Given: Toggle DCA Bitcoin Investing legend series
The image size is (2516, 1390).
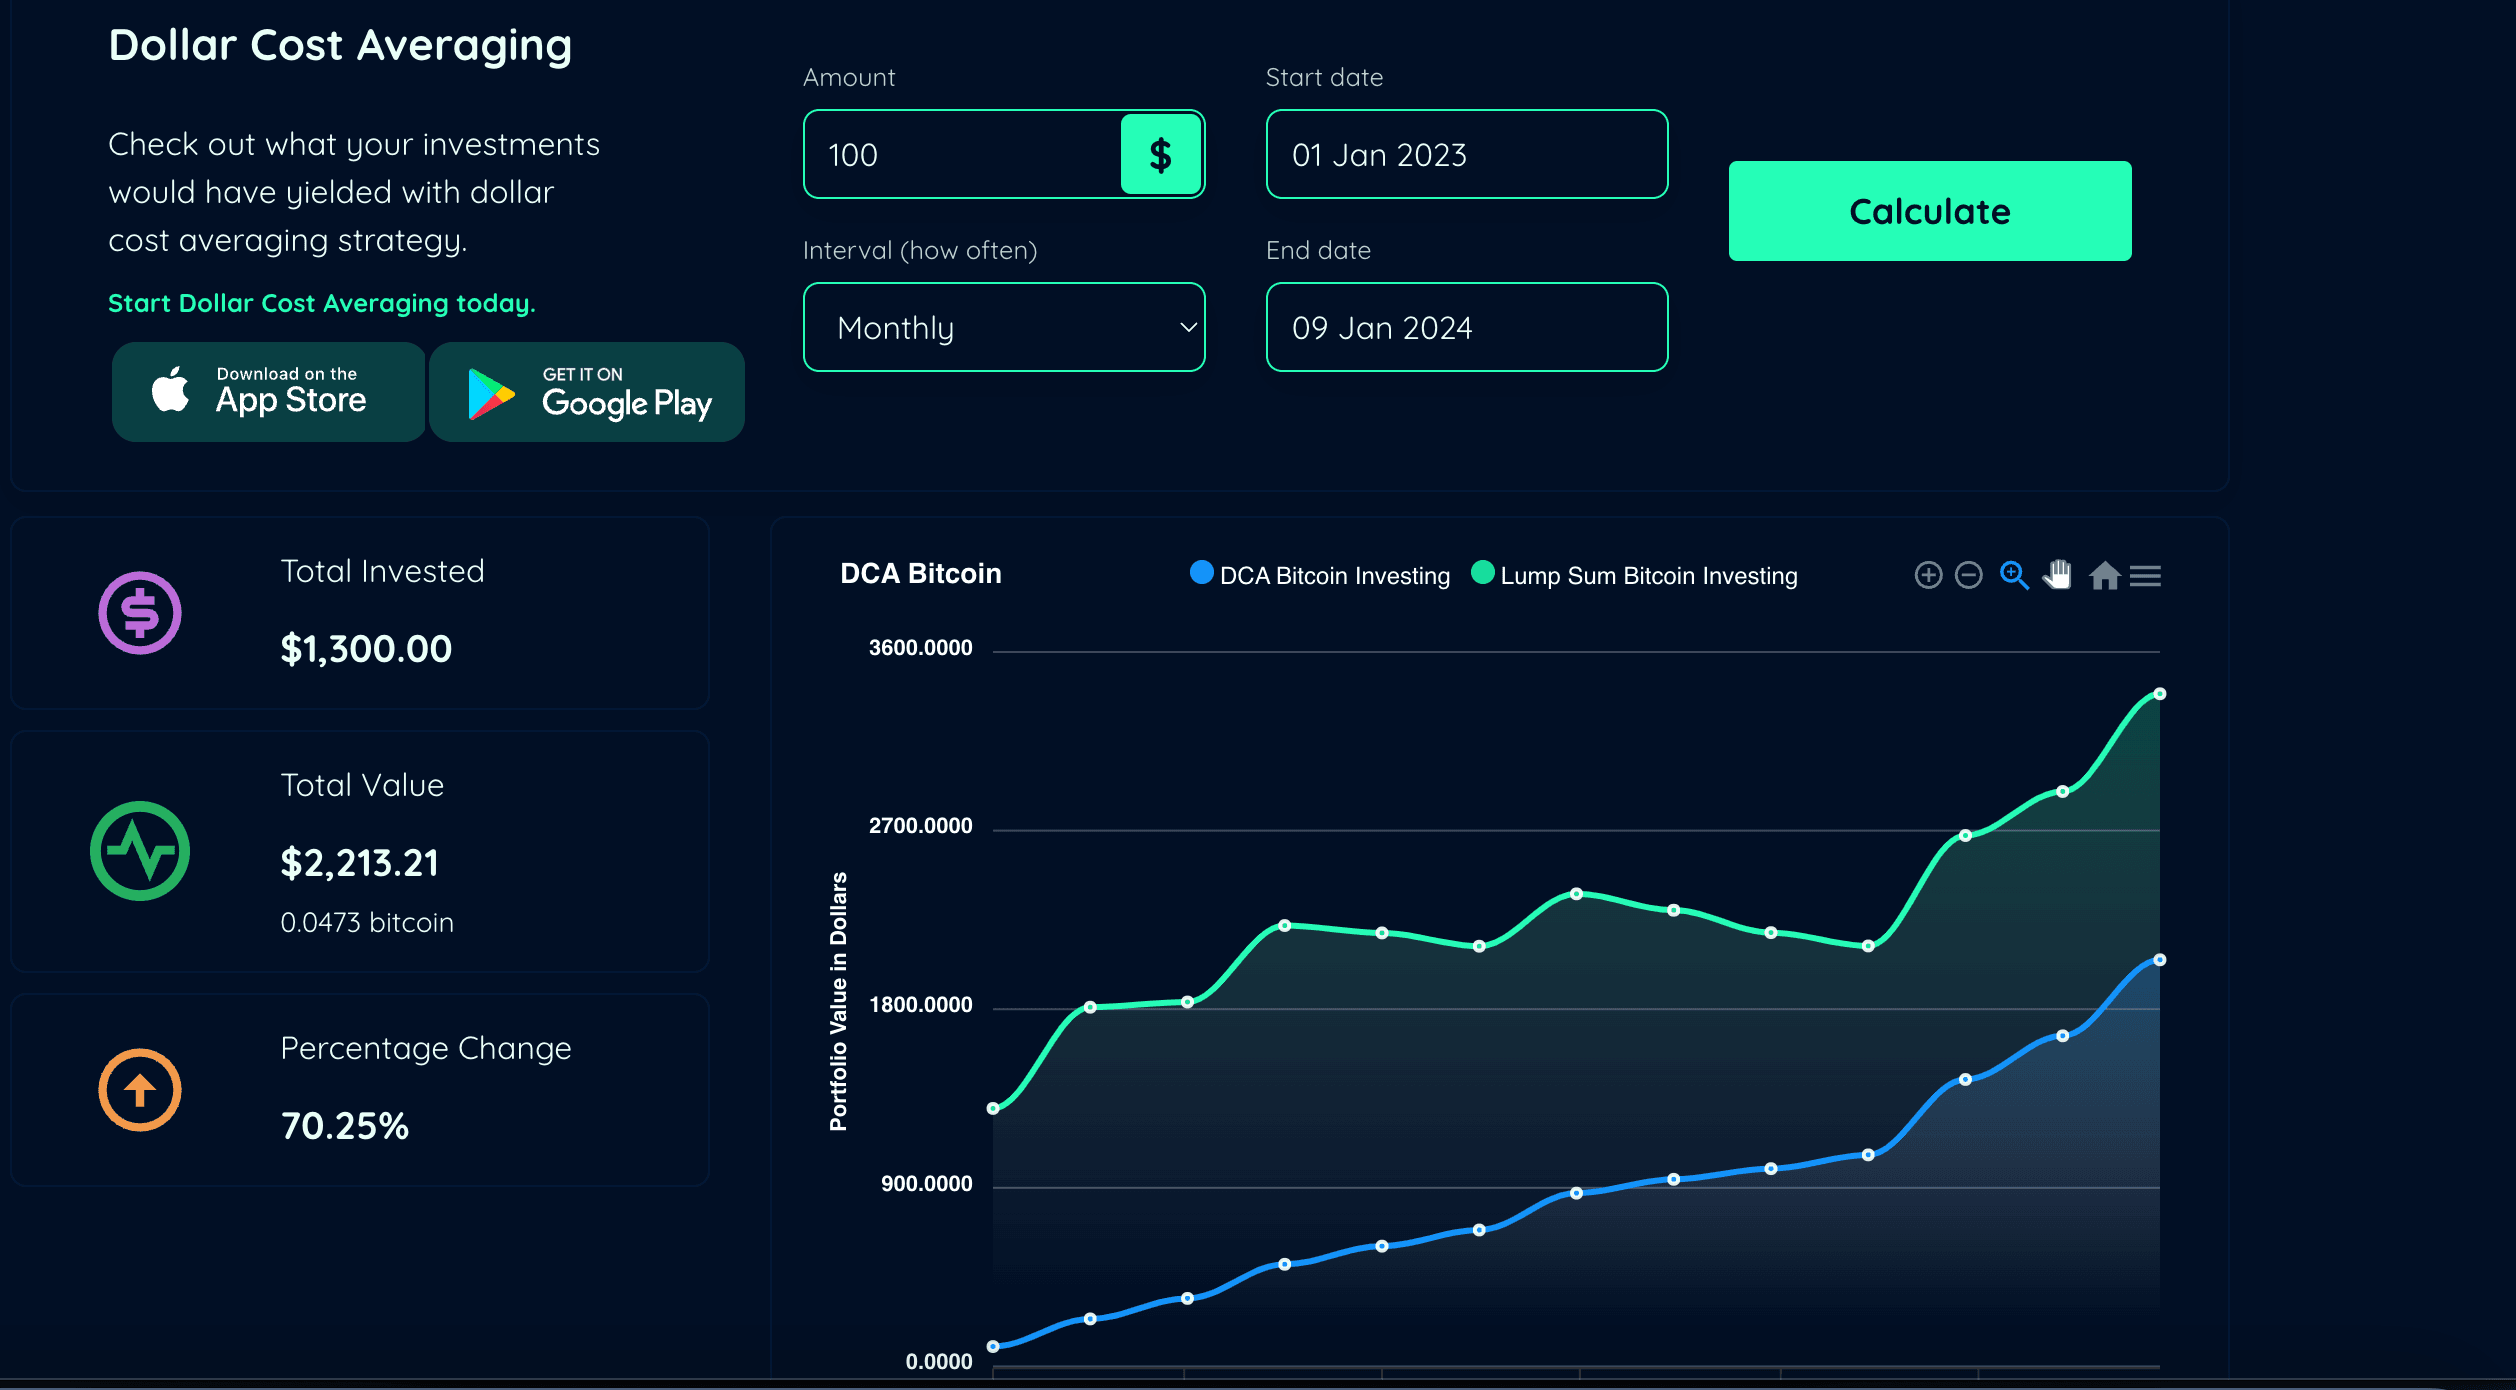Looking at the screenshot, I should point(1320,575).
